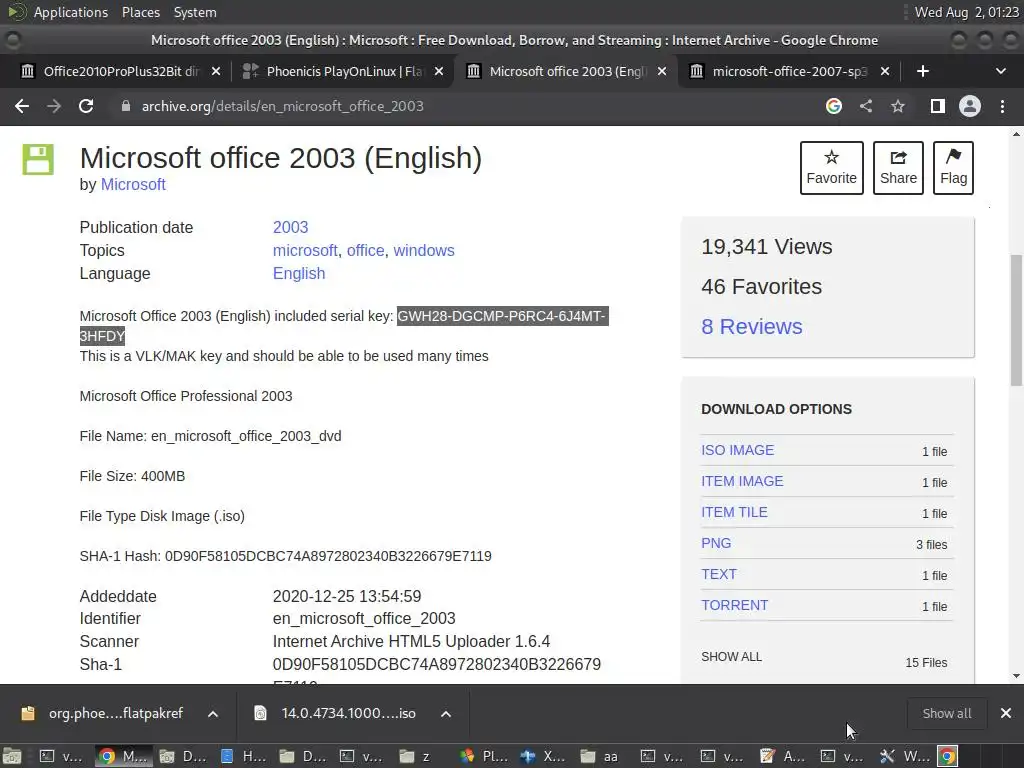Click SHOW ALL download files
This screenshot has height=768, width=1024.
pos(731,657)
